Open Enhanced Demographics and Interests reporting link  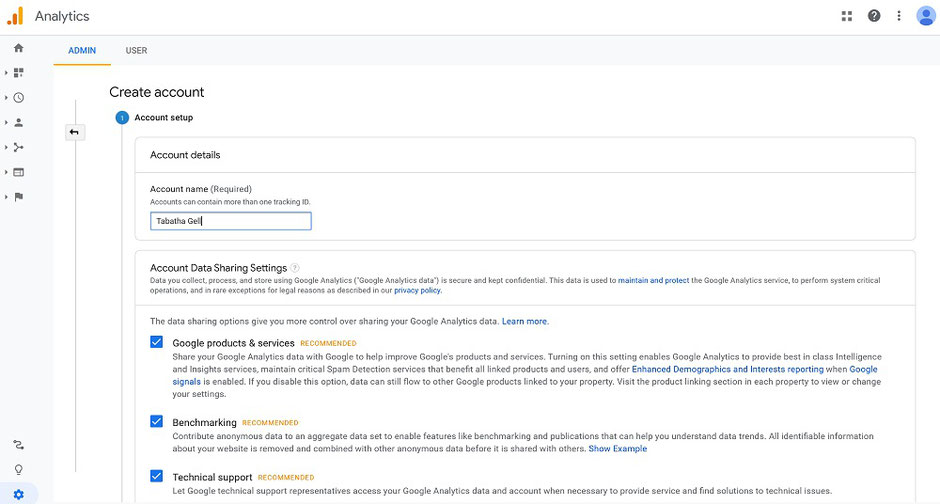point(728,369)
